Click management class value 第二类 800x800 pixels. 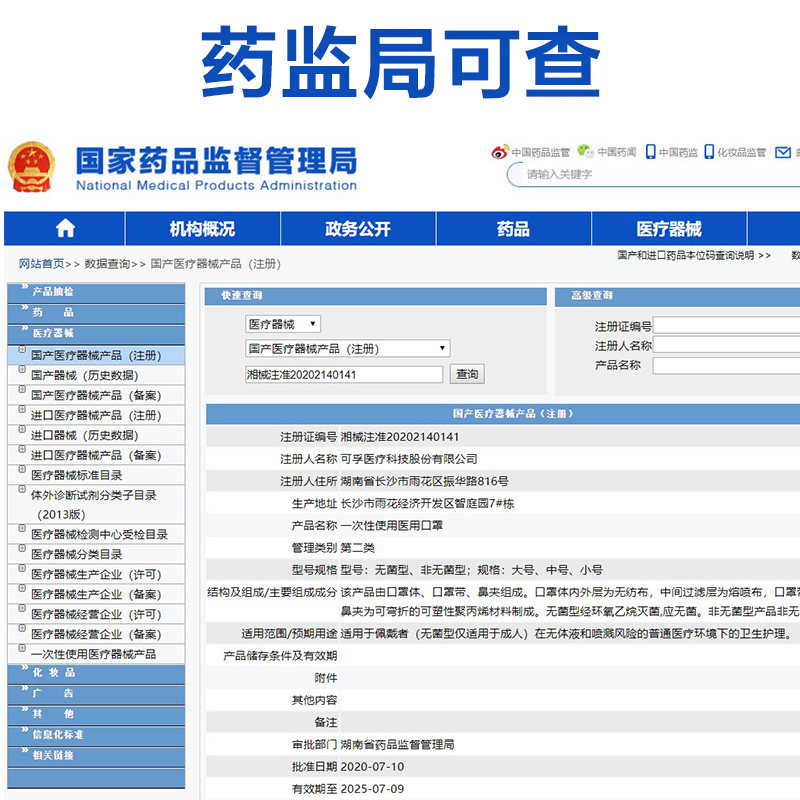357,548
